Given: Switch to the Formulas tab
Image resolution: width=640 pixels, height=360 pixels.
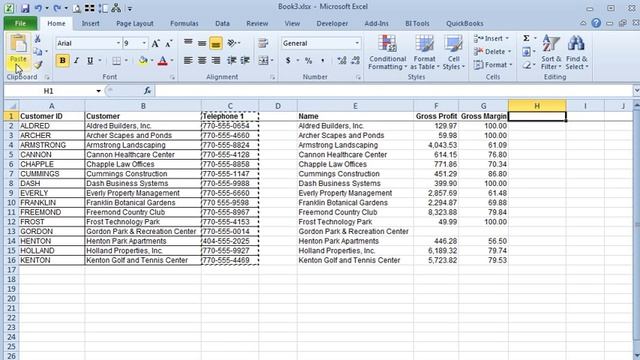Looking at the screenshot, I should pyautogui.click(x=184, y=24).
